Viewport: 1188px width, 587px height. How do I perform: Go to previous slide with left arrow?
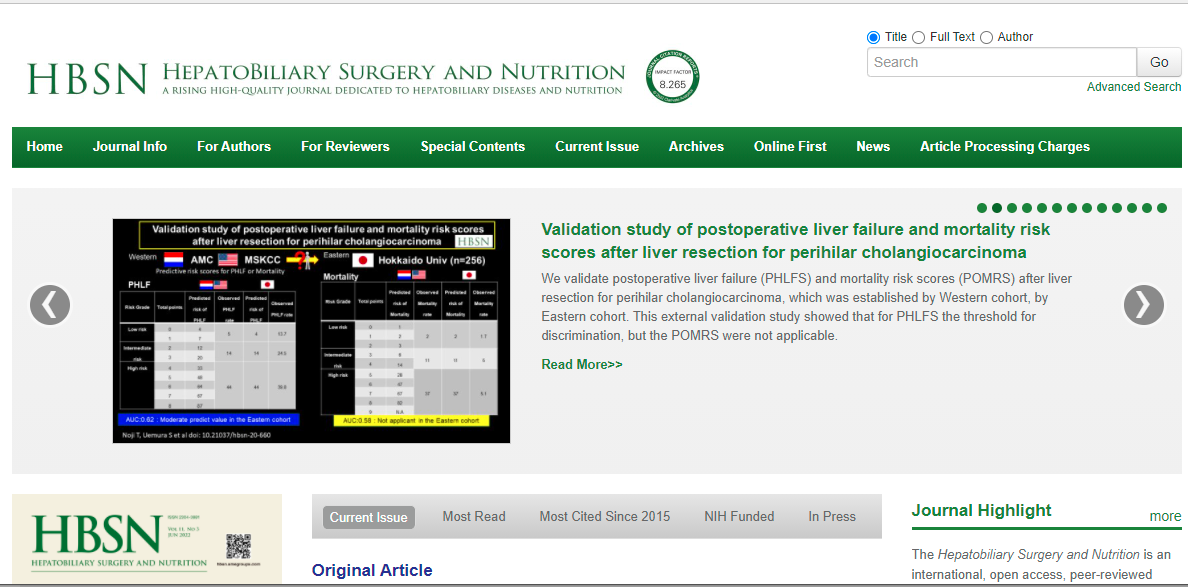coord(50,305)
